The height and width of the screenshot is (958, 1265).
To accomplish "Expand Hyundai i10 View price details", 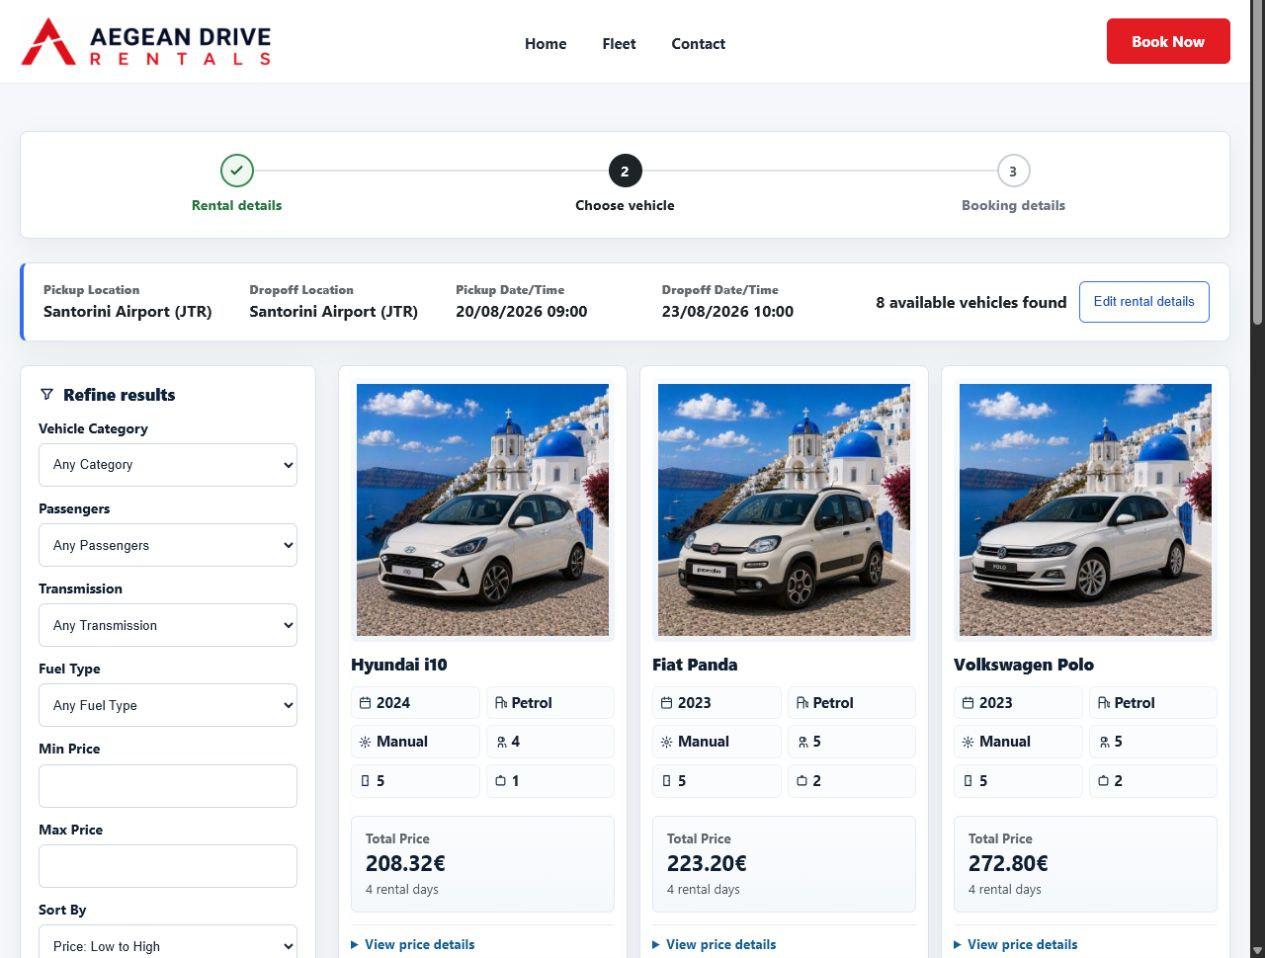I will (x=413, y=944).
